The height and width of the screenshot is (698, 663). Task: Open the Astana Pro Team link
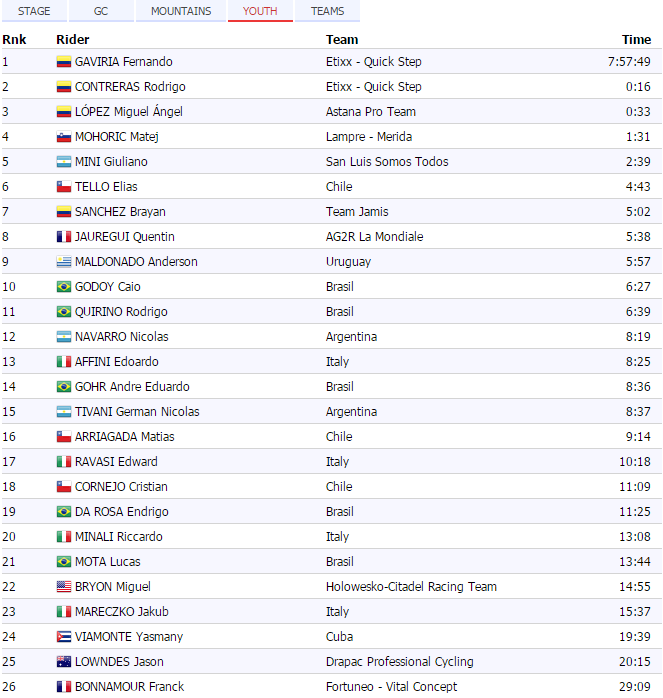pos(371,112)
